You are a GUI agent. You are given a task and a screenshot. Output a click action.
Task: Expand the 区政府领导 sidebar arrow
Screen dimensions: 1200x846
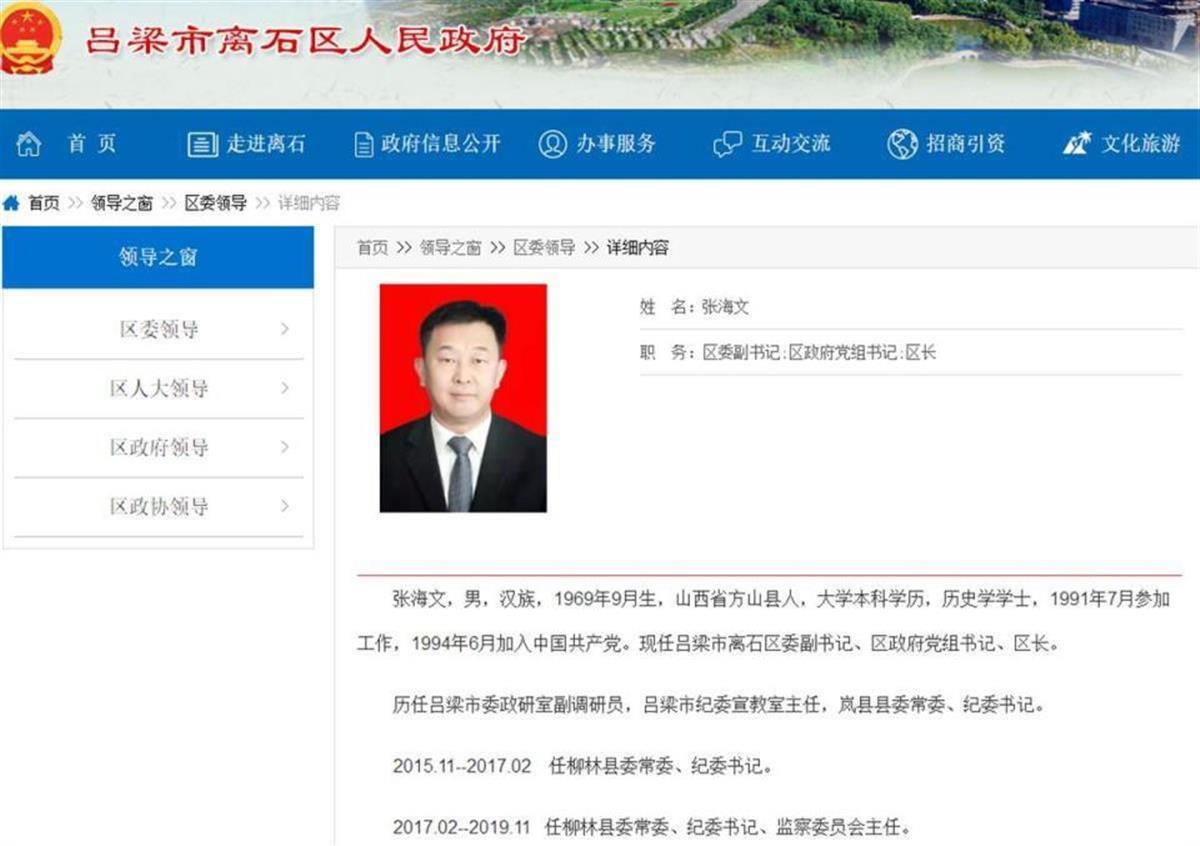[285, 447]
